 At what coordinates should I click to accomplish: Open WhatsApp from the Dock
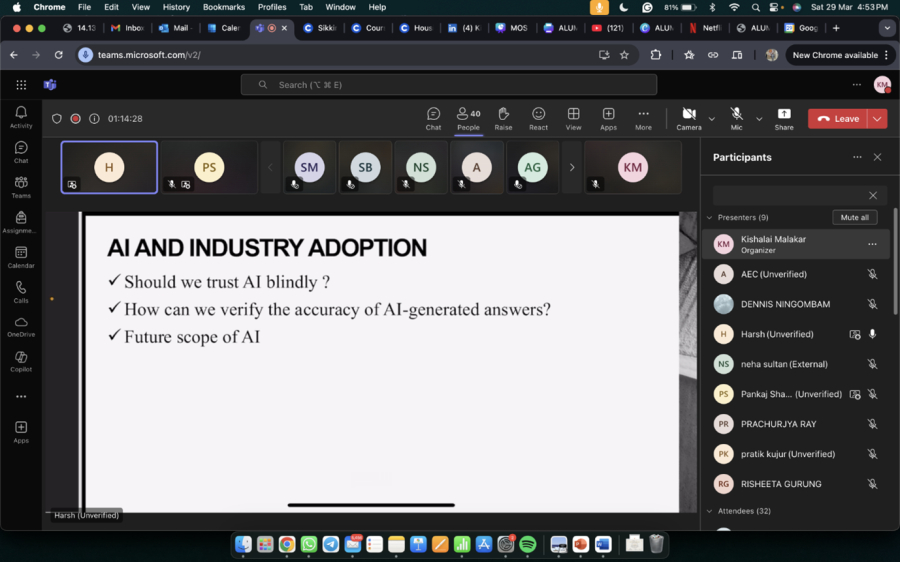click(x=309, y=544)
